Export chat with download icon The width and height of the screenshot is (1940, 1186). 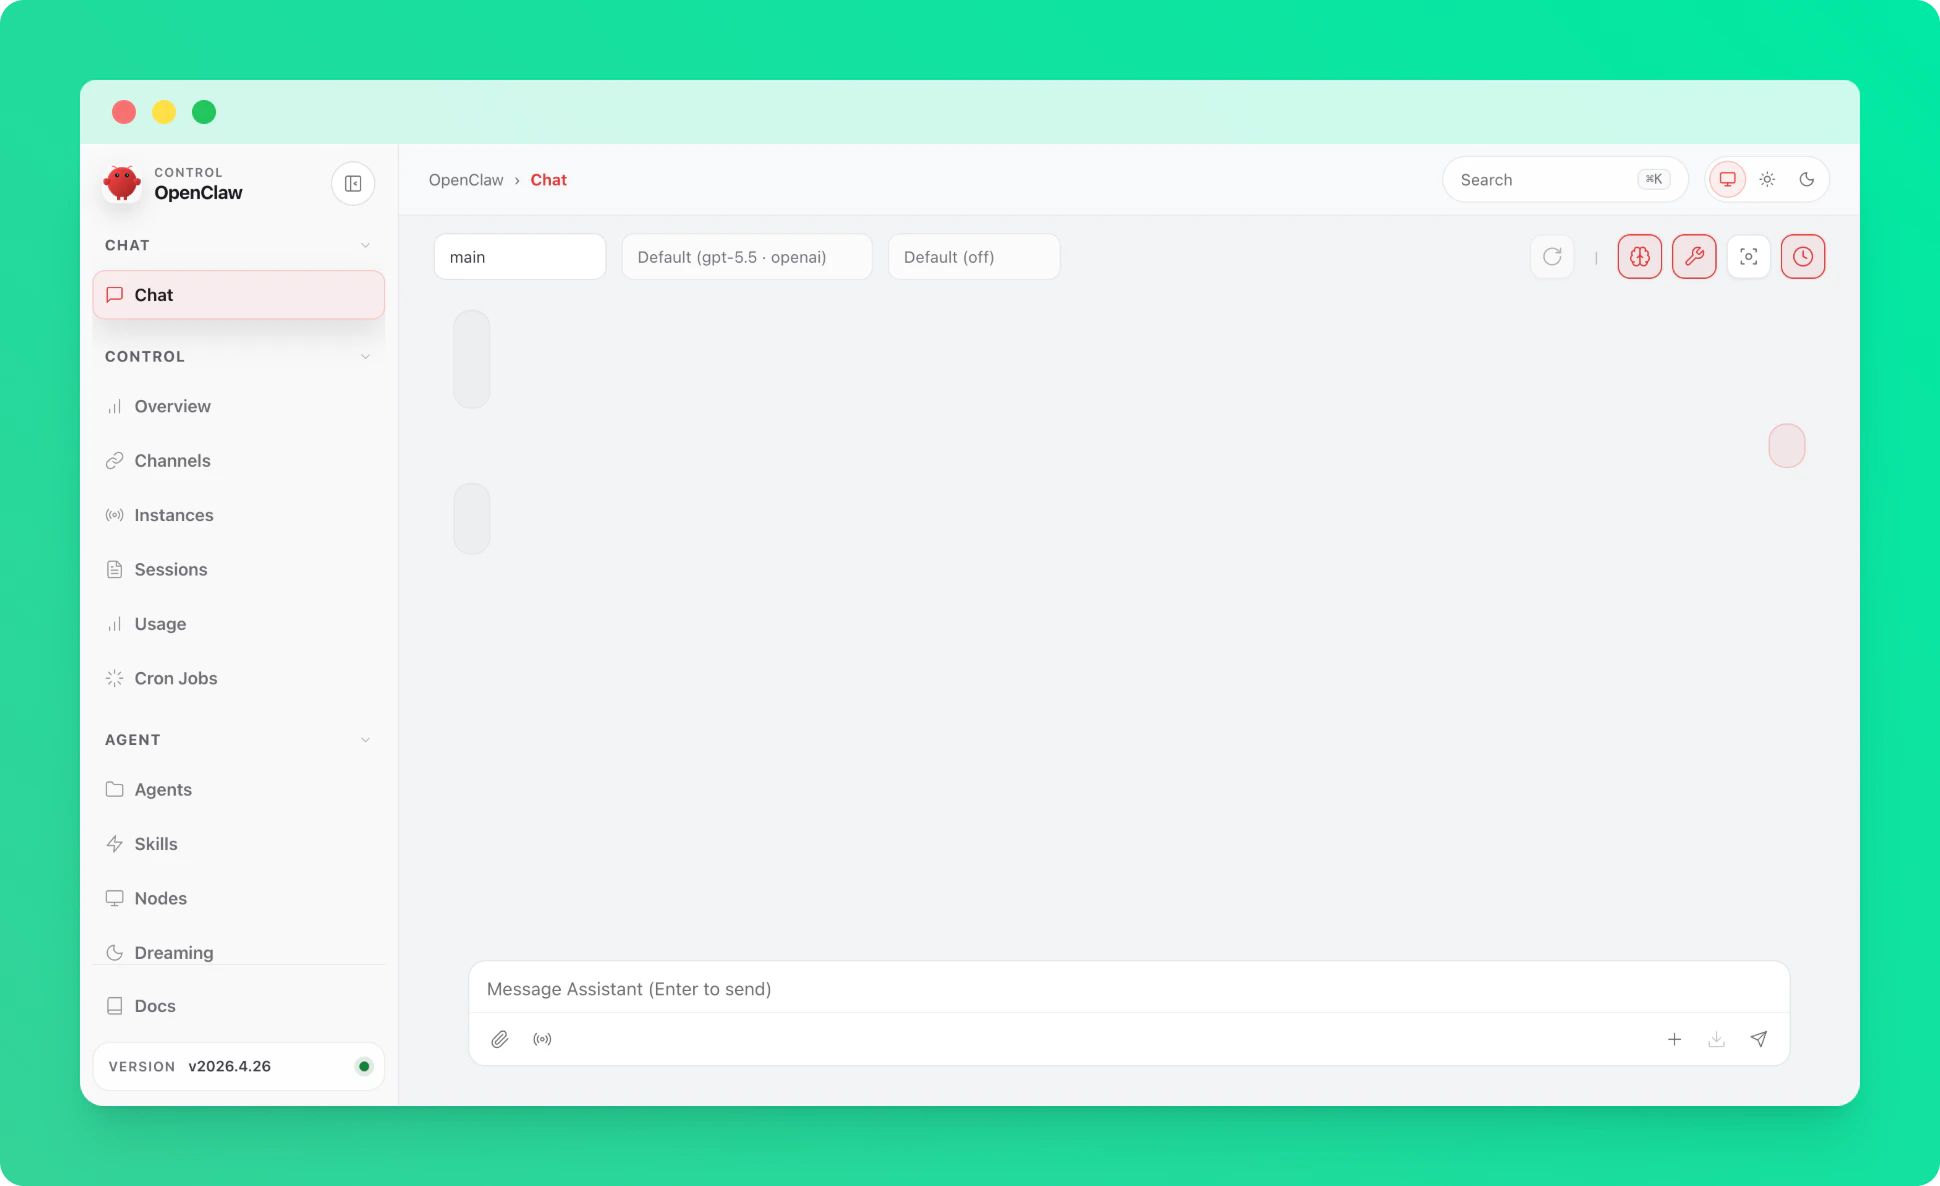point(1716,1039)
